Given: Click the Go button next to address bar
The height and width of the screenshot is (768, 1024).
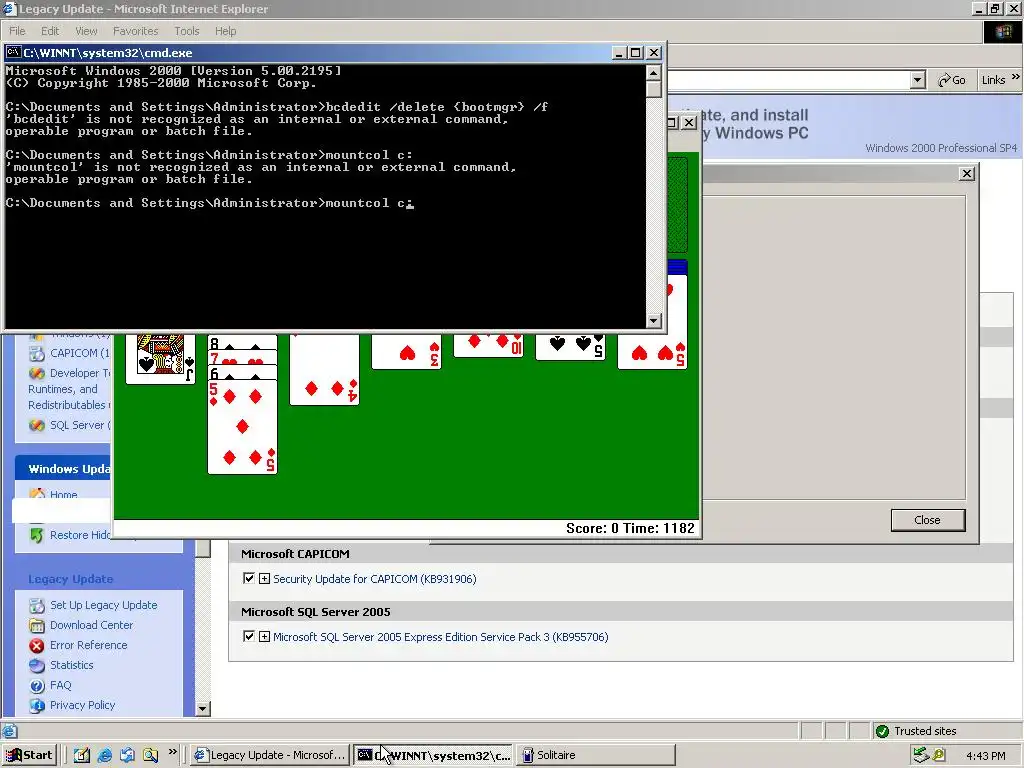Looking at the screenshot, I should coord(952,80).
